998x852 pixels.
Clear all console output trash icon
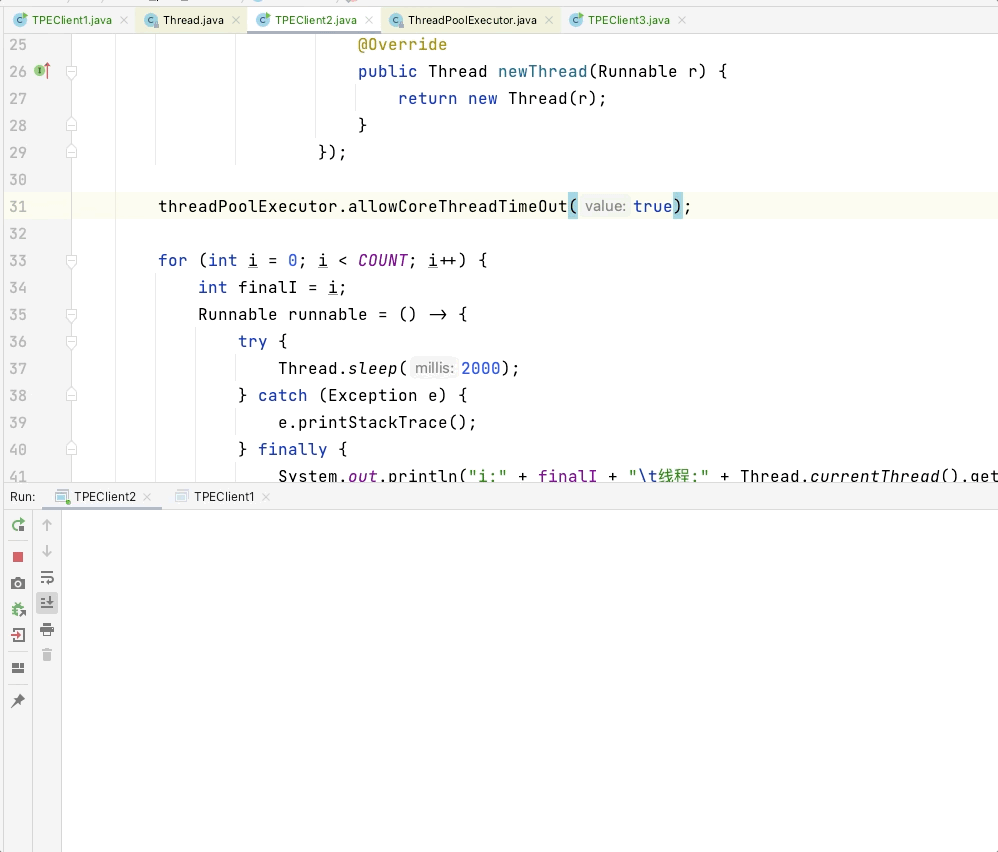[x=47, y=655]
